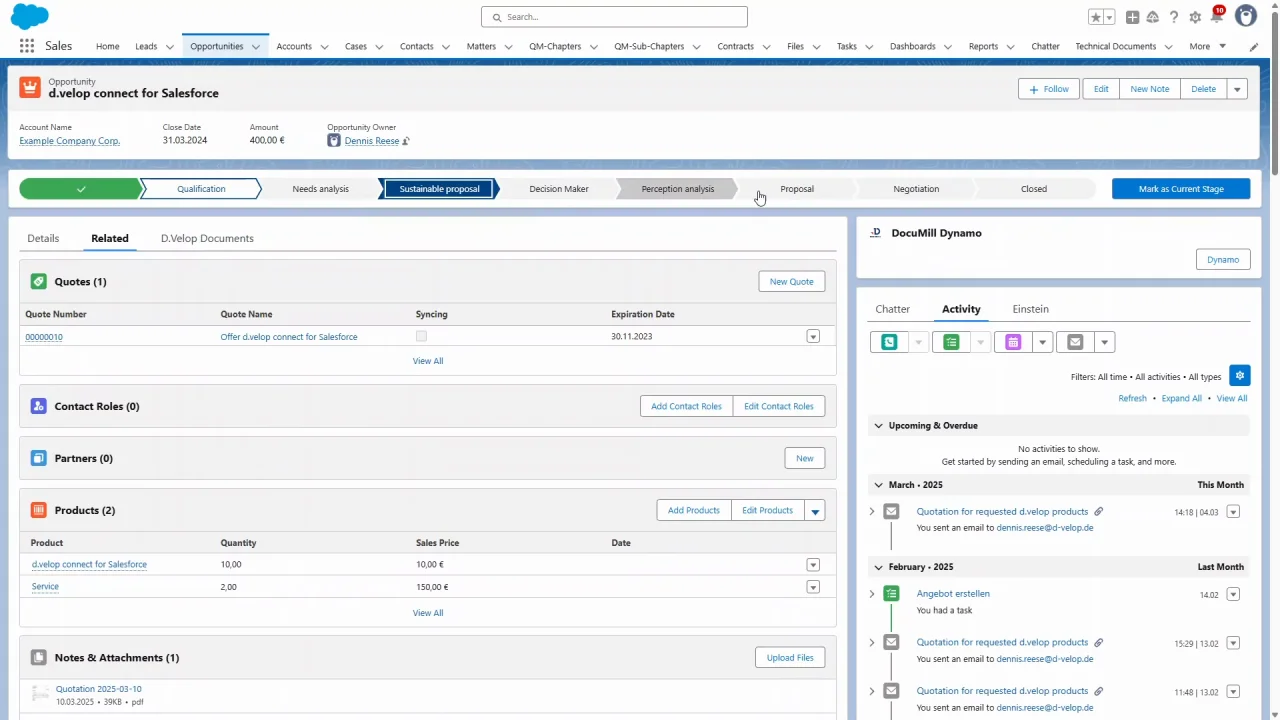
Task: Toggle Syncing checkbox for quote 00000010
Action: point(421,337)
